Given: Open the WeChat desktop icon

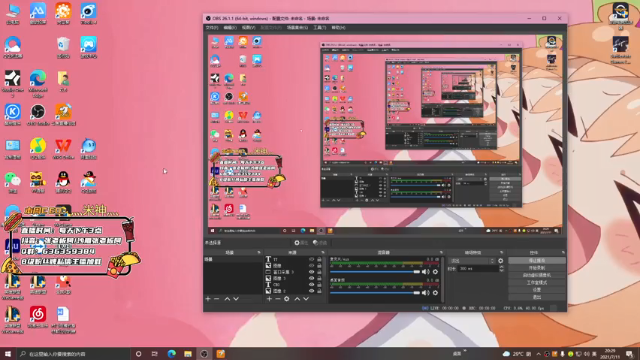Looking at the screenshot, I should tap(13, 182).
